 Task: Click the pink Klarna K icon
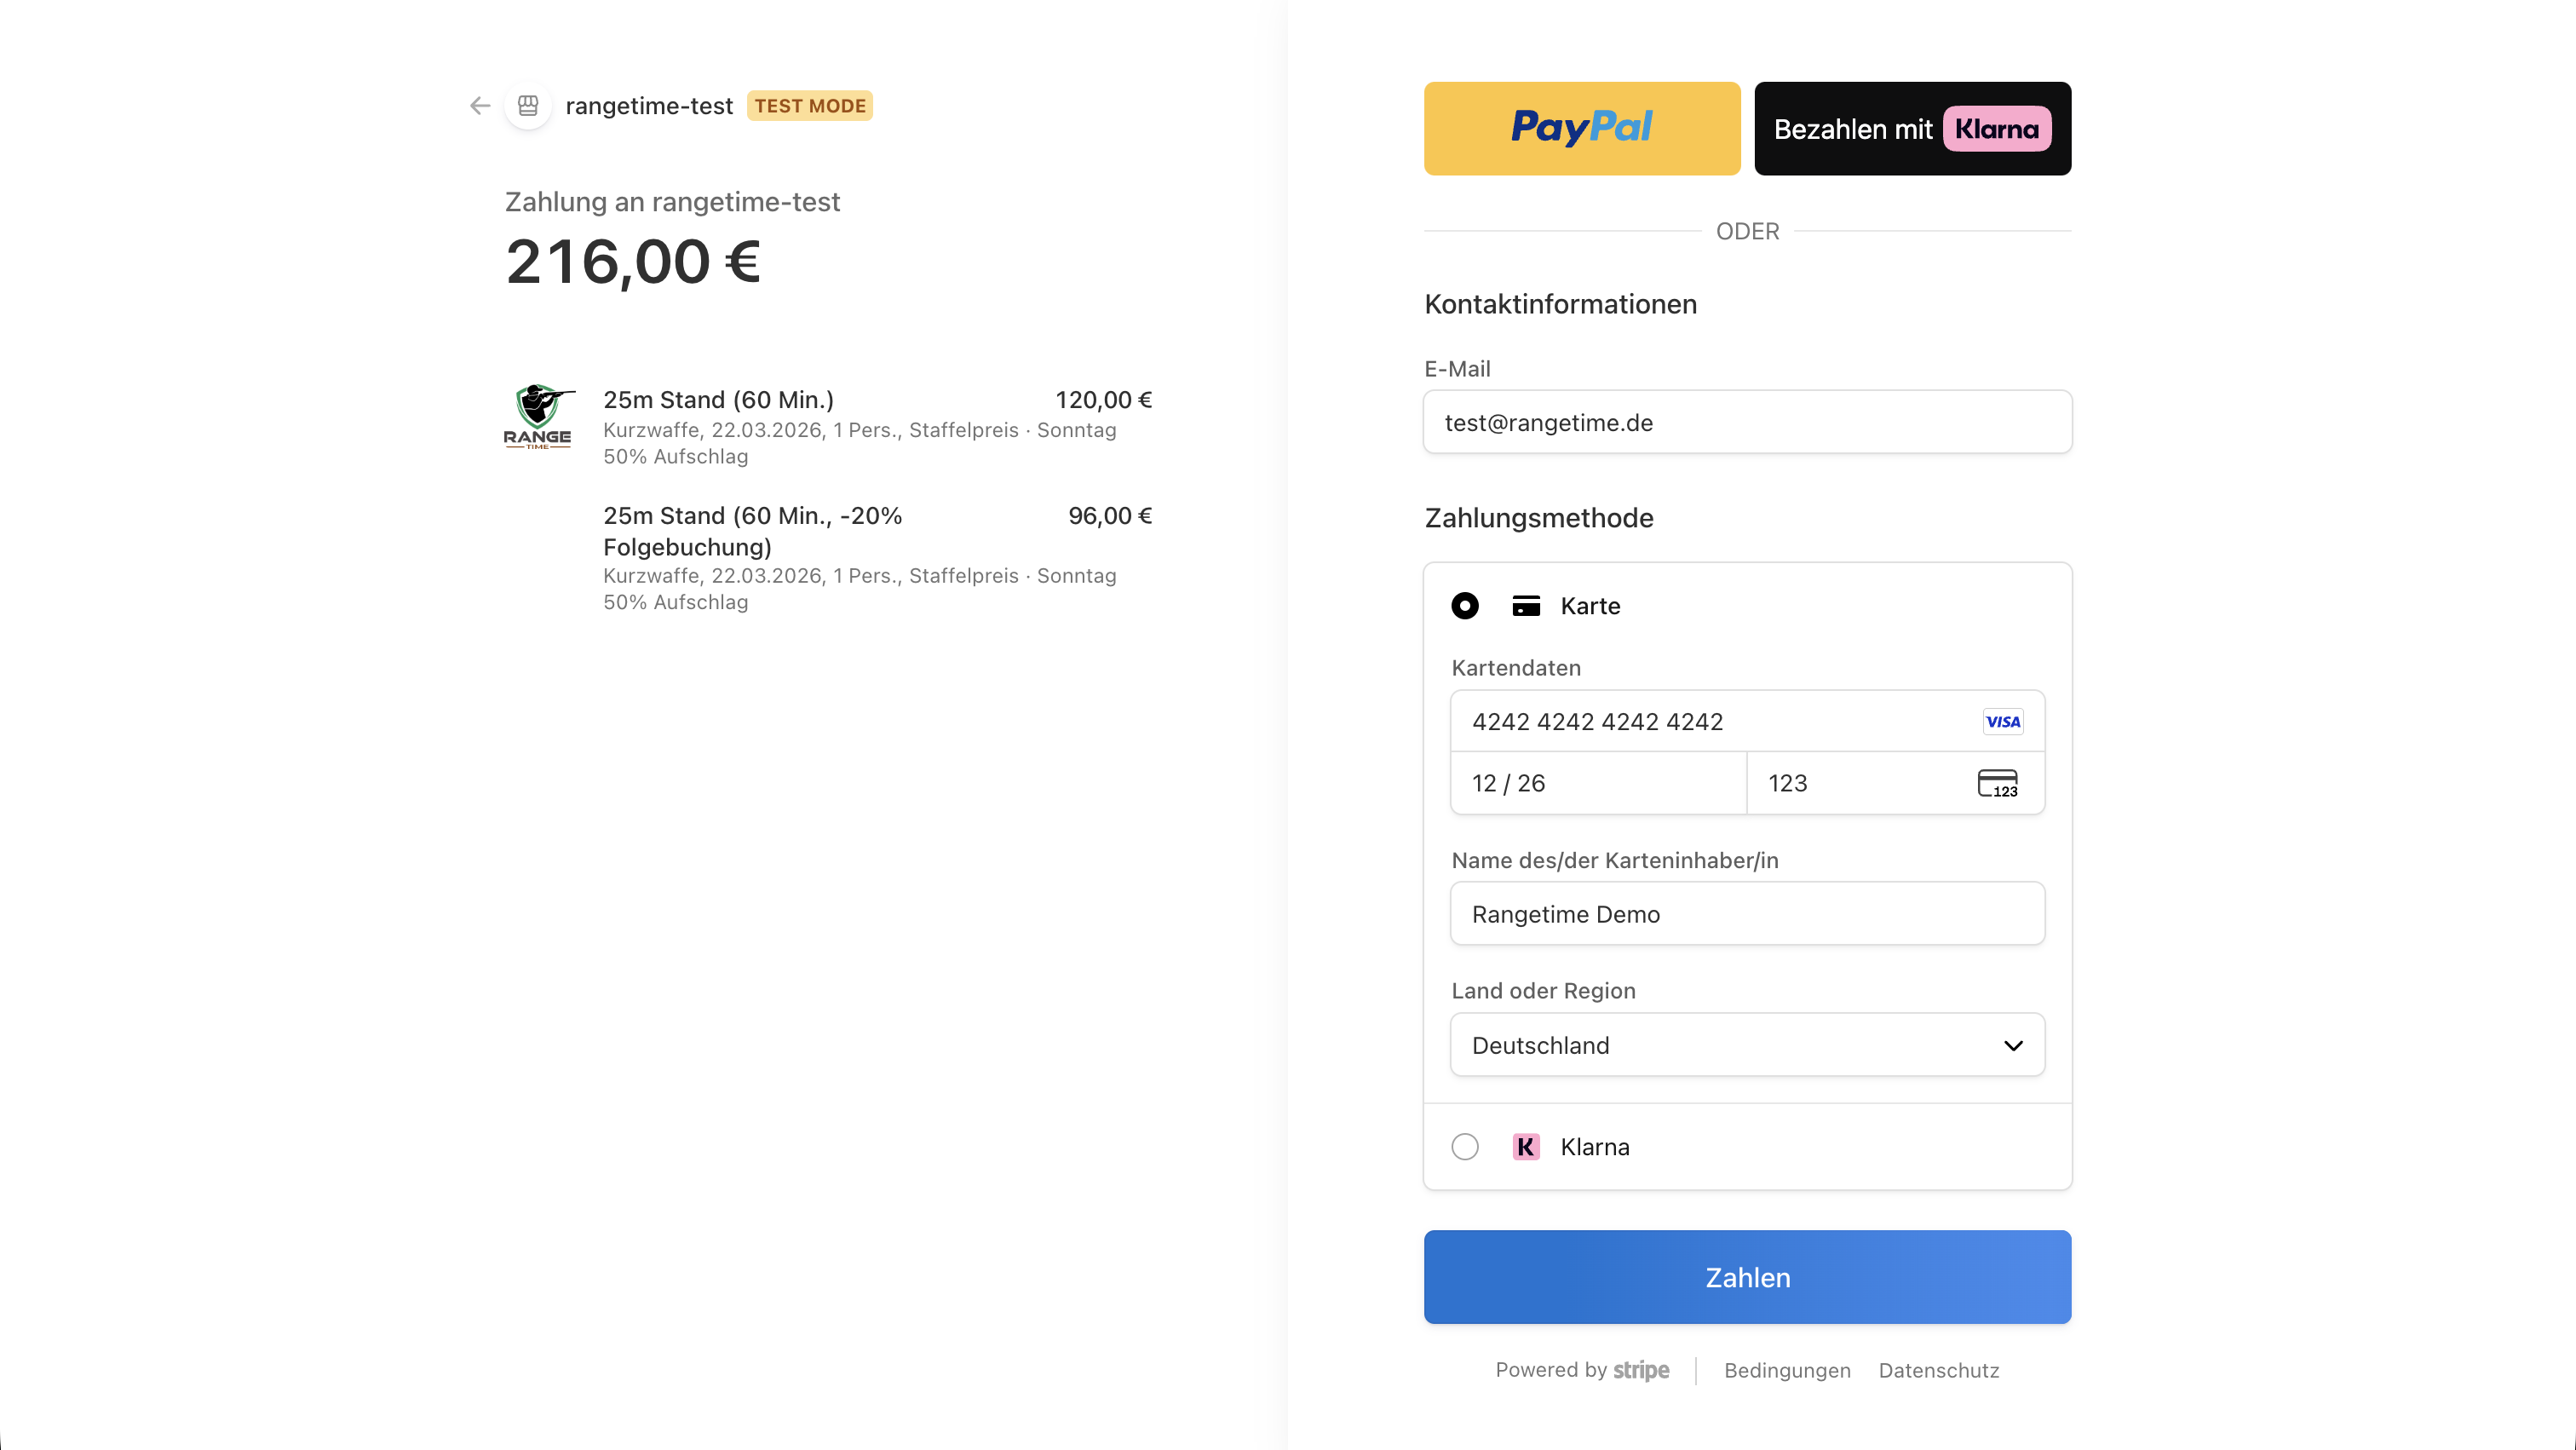[1525, 1147]
